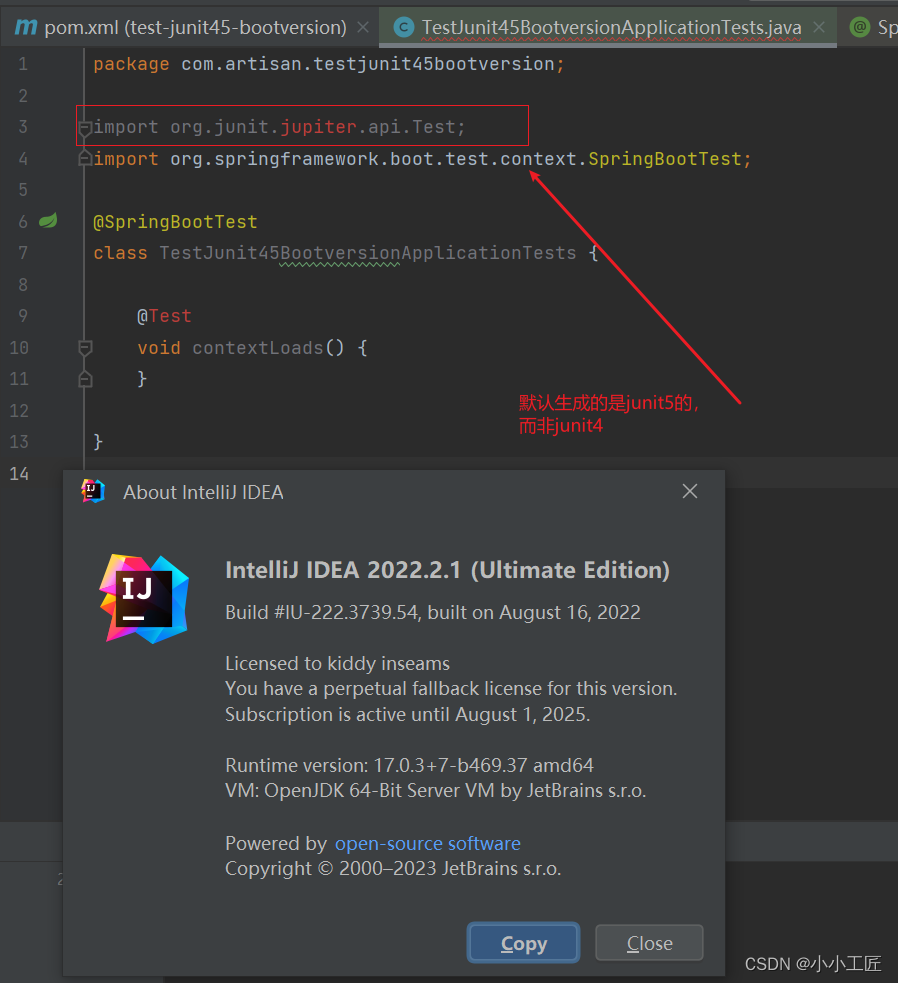Click the Runtime version 17.0.3+7-b469.37 line

[409, 765]
